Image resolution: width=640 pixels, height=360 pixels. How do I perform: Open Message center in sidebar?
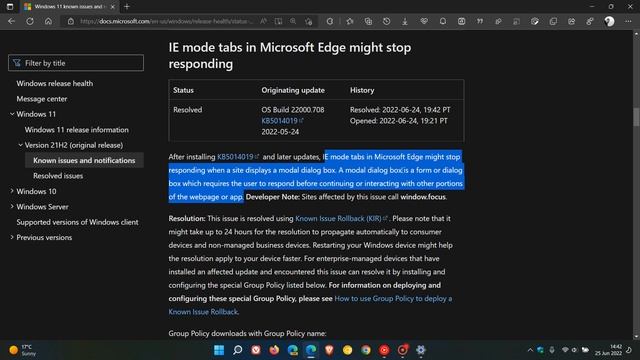42,99
